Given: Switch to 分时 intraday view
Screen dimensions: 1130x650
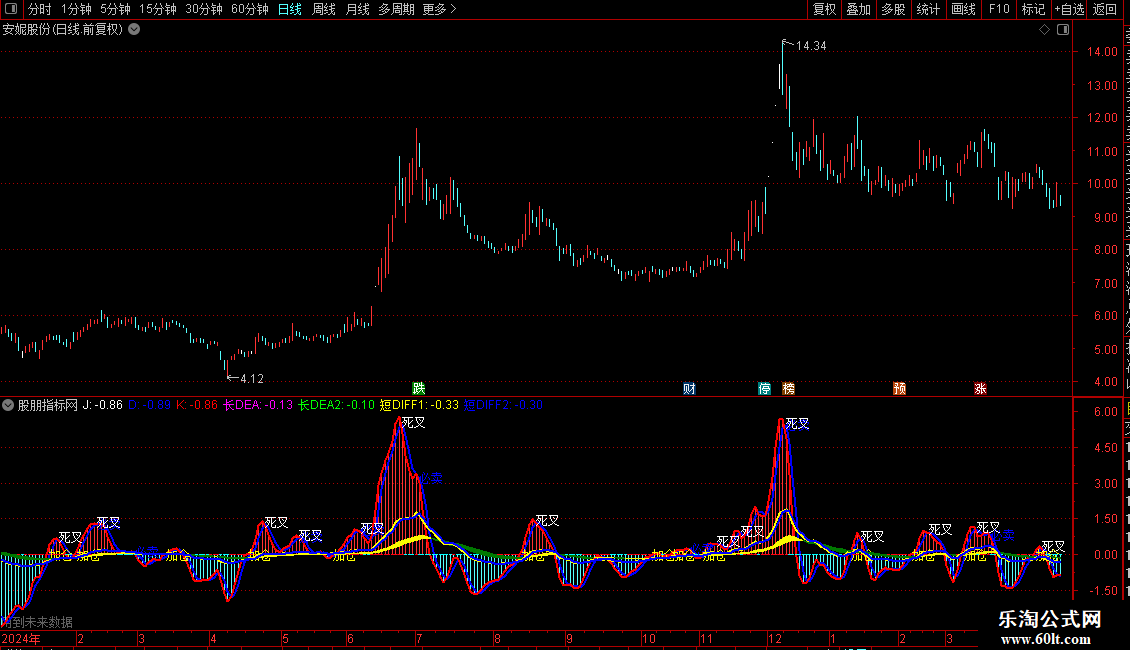Looking at the screenshot, I should [40, 9].
